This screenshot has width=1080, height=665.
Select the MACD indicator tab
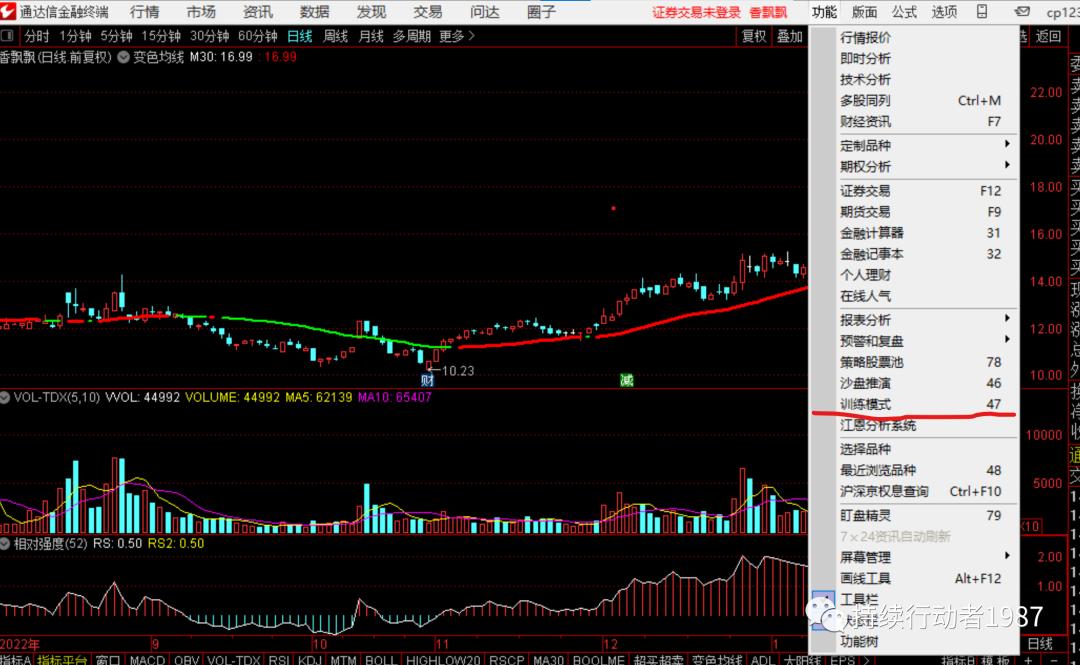(147, 659)
